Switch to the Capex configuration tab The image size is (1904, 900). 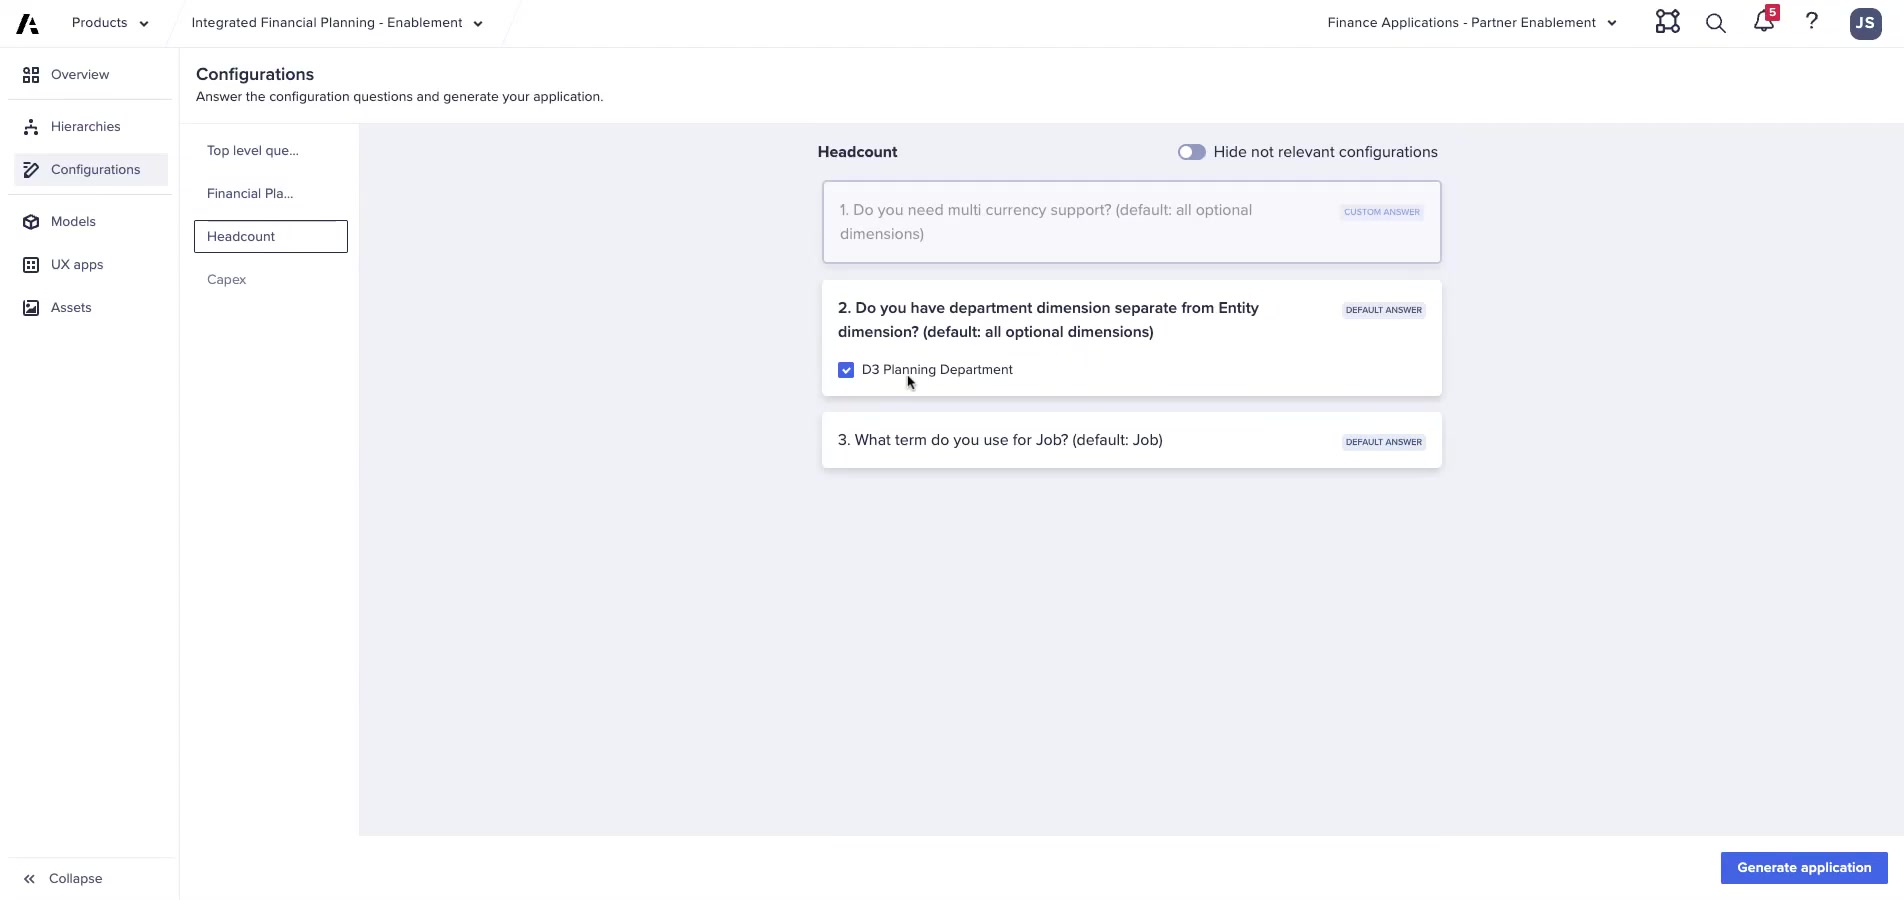226,279
